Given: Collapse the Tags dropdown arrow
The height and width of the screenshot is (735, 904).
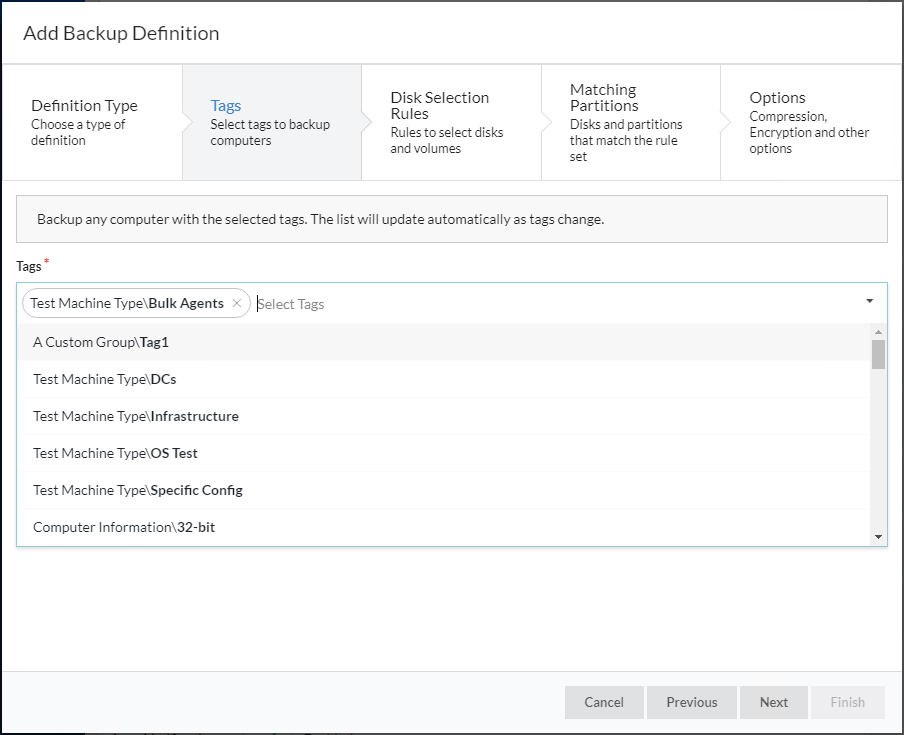Looking at the screenshot, I should pos(869,301).
